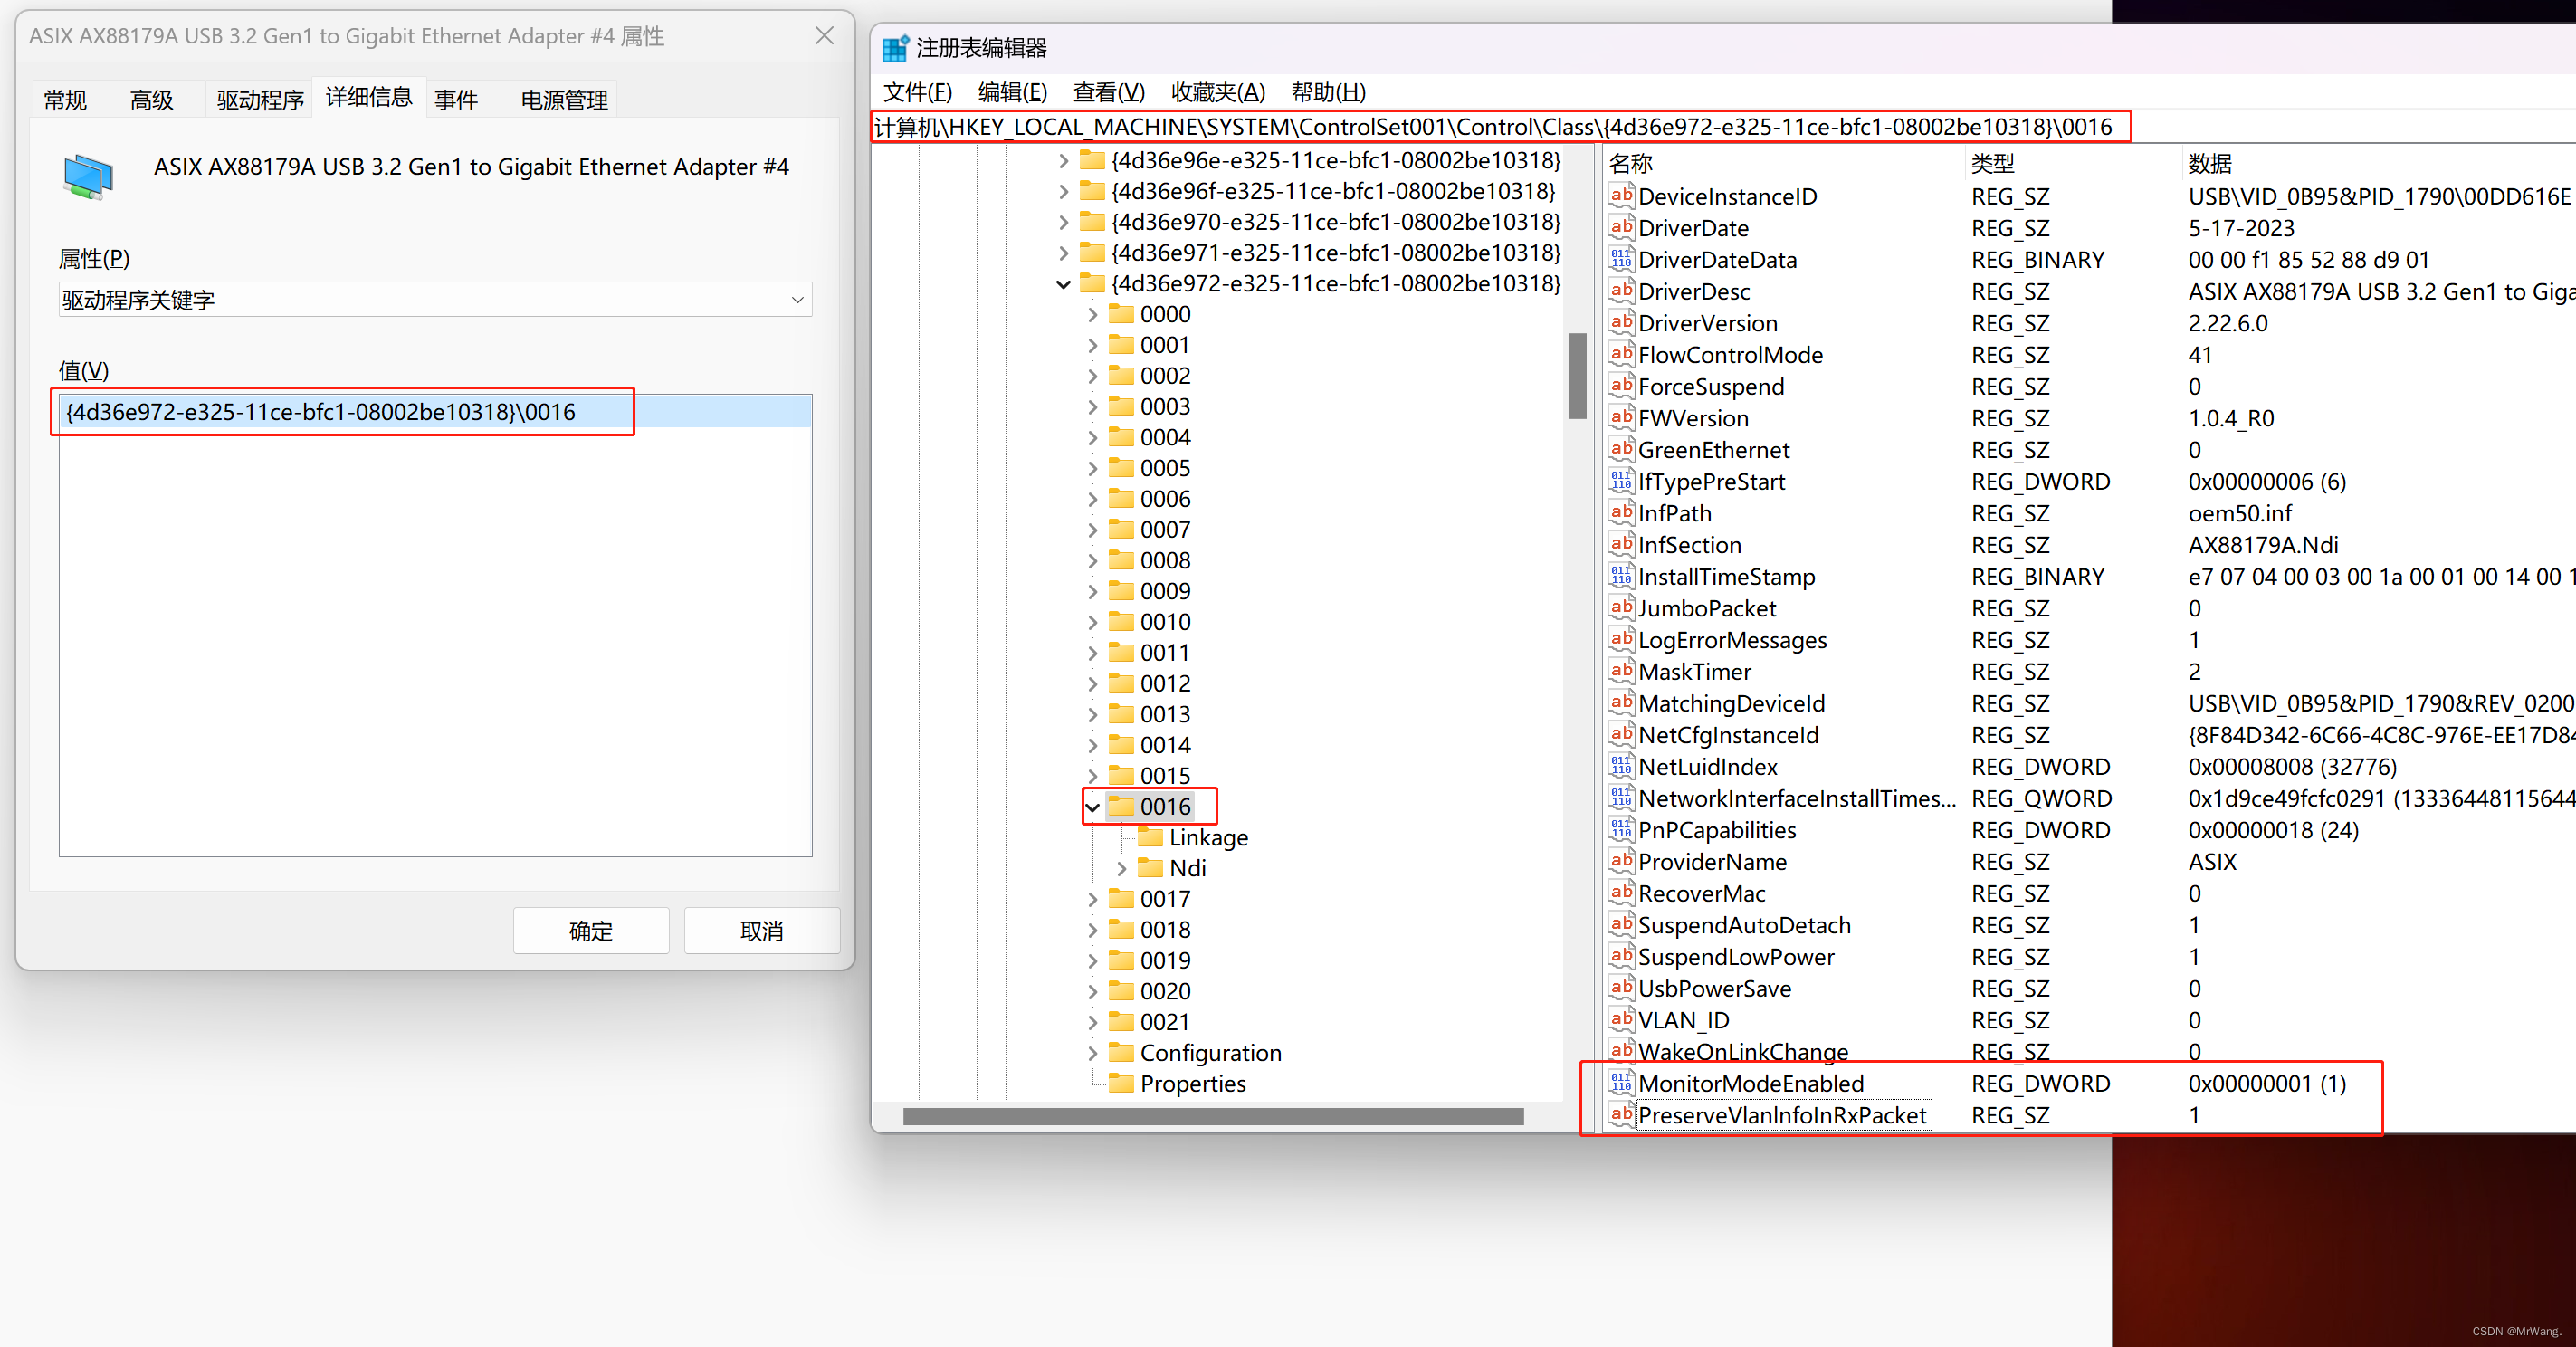Image resolution: width=2576 pixels, height=1347 pixels.
Task: Click the network adapter device icon in properties dialog
Action: point(89,177)
